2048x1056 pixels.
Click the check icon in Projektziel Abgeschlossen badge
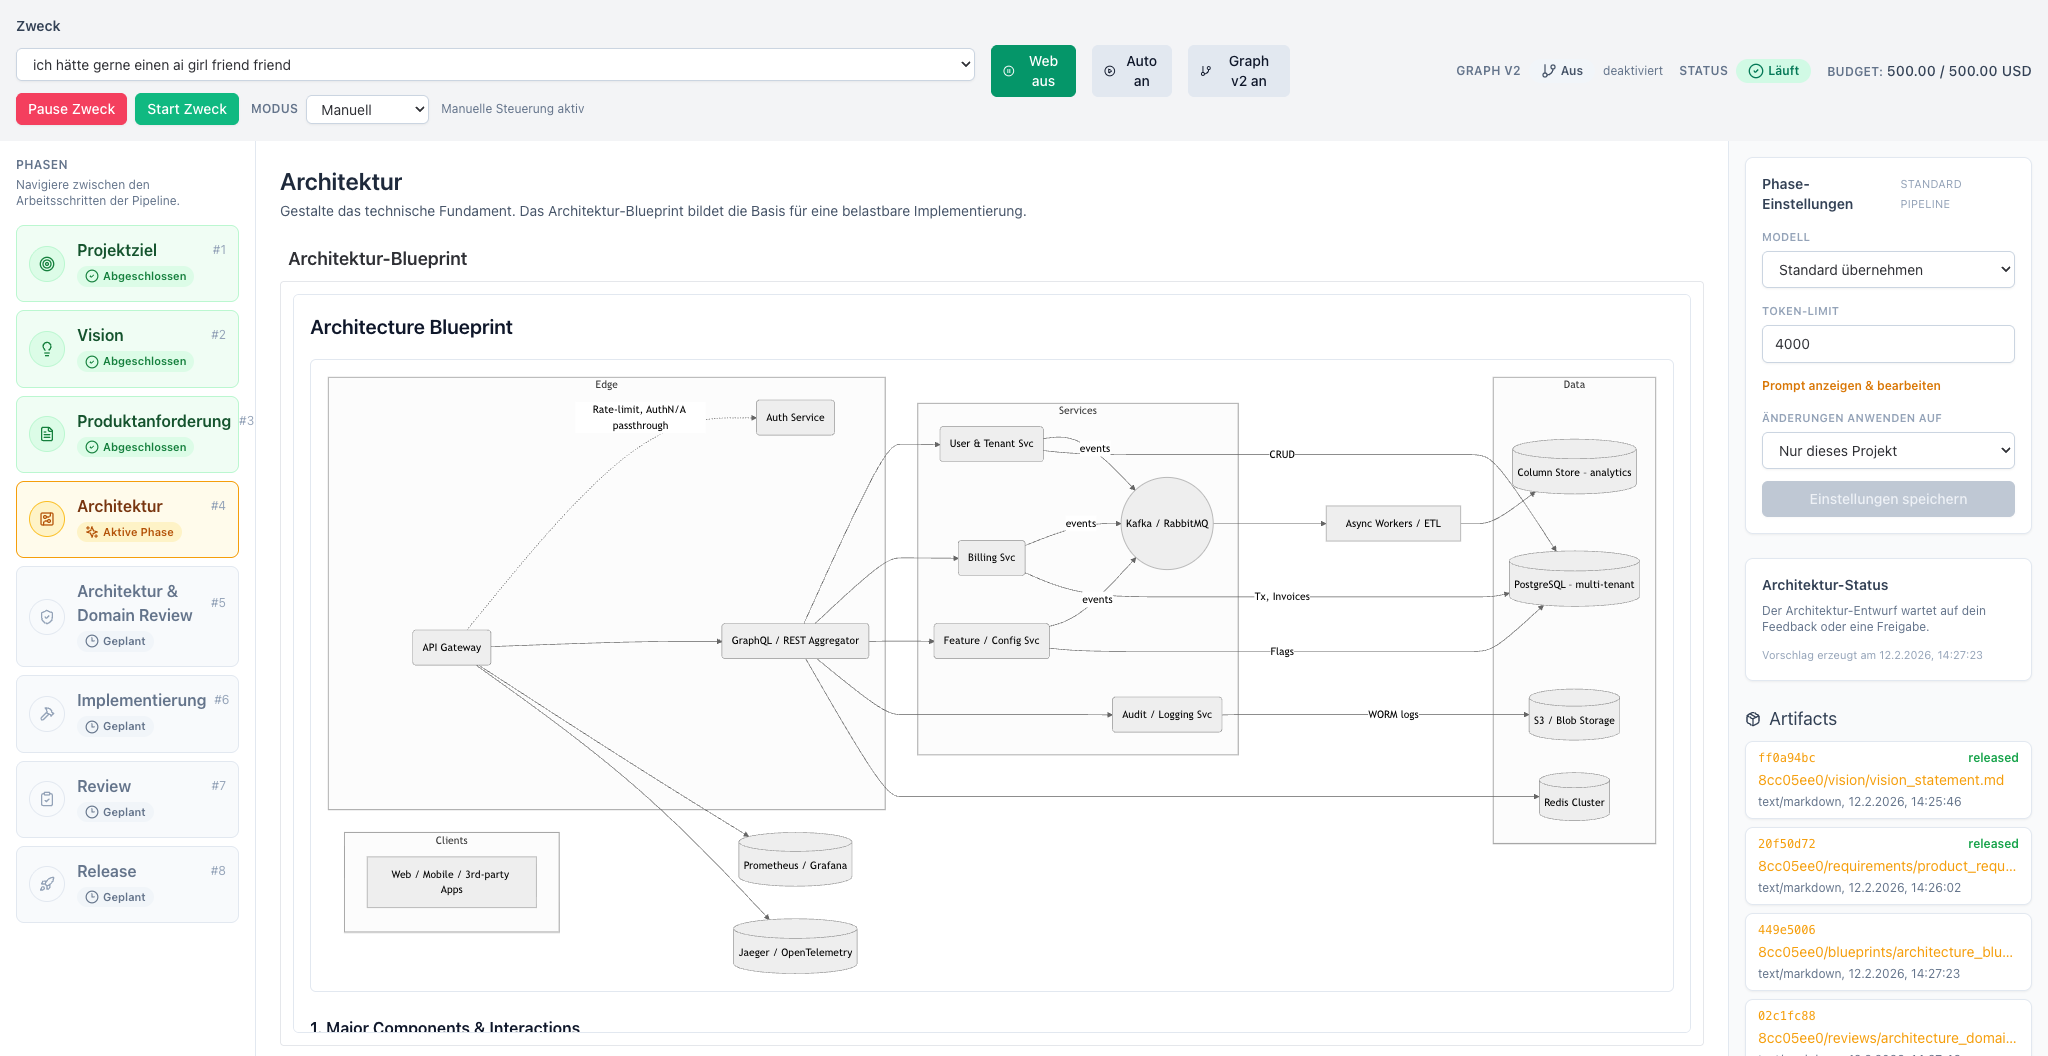click(x=92, y=276)
